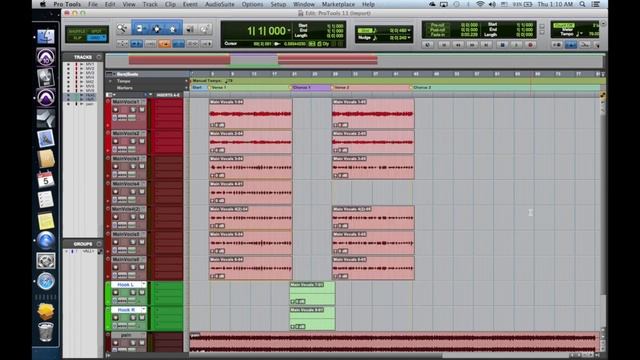Click the Play transport button
The image size is (640, 360).
point(516,45)
